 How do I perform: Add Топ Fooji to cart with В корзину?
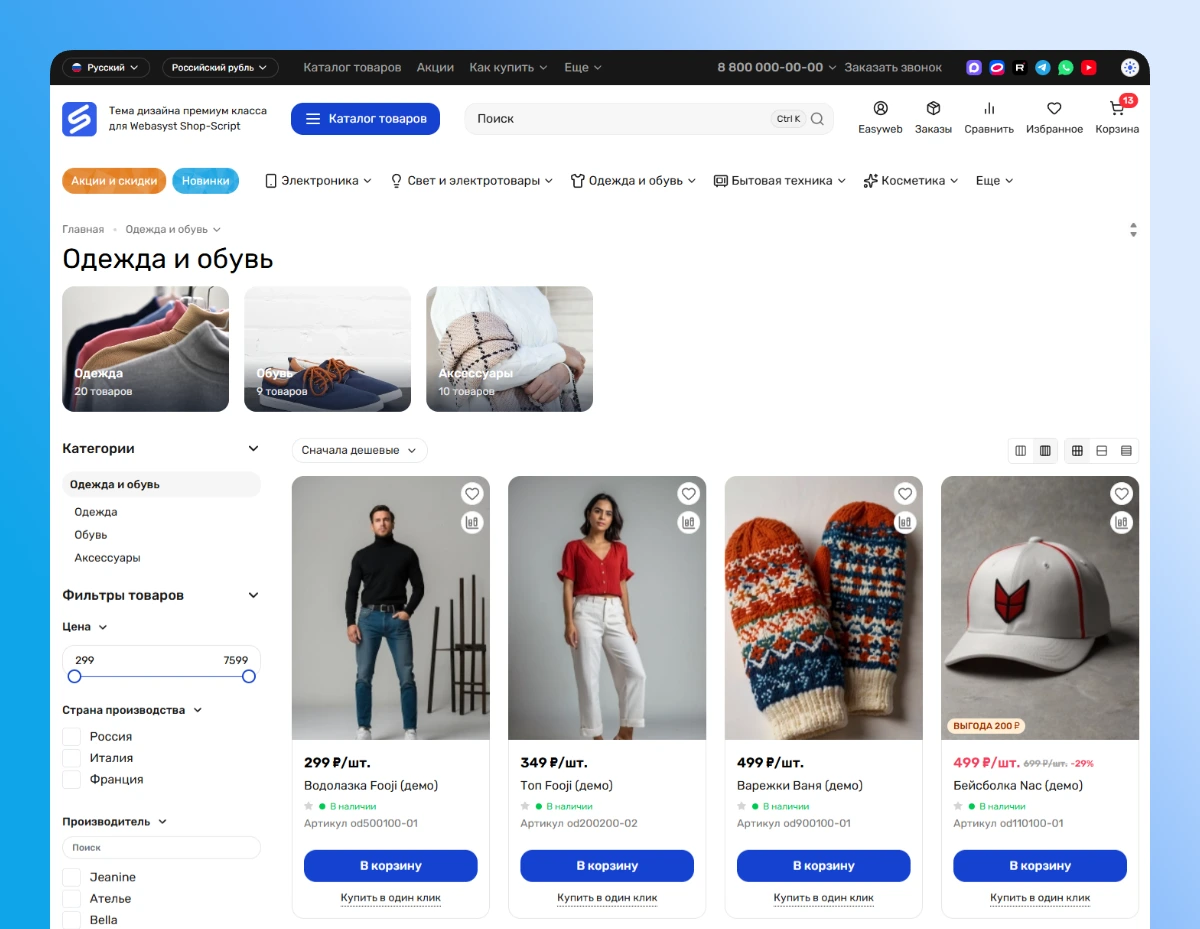coord(607,866)
